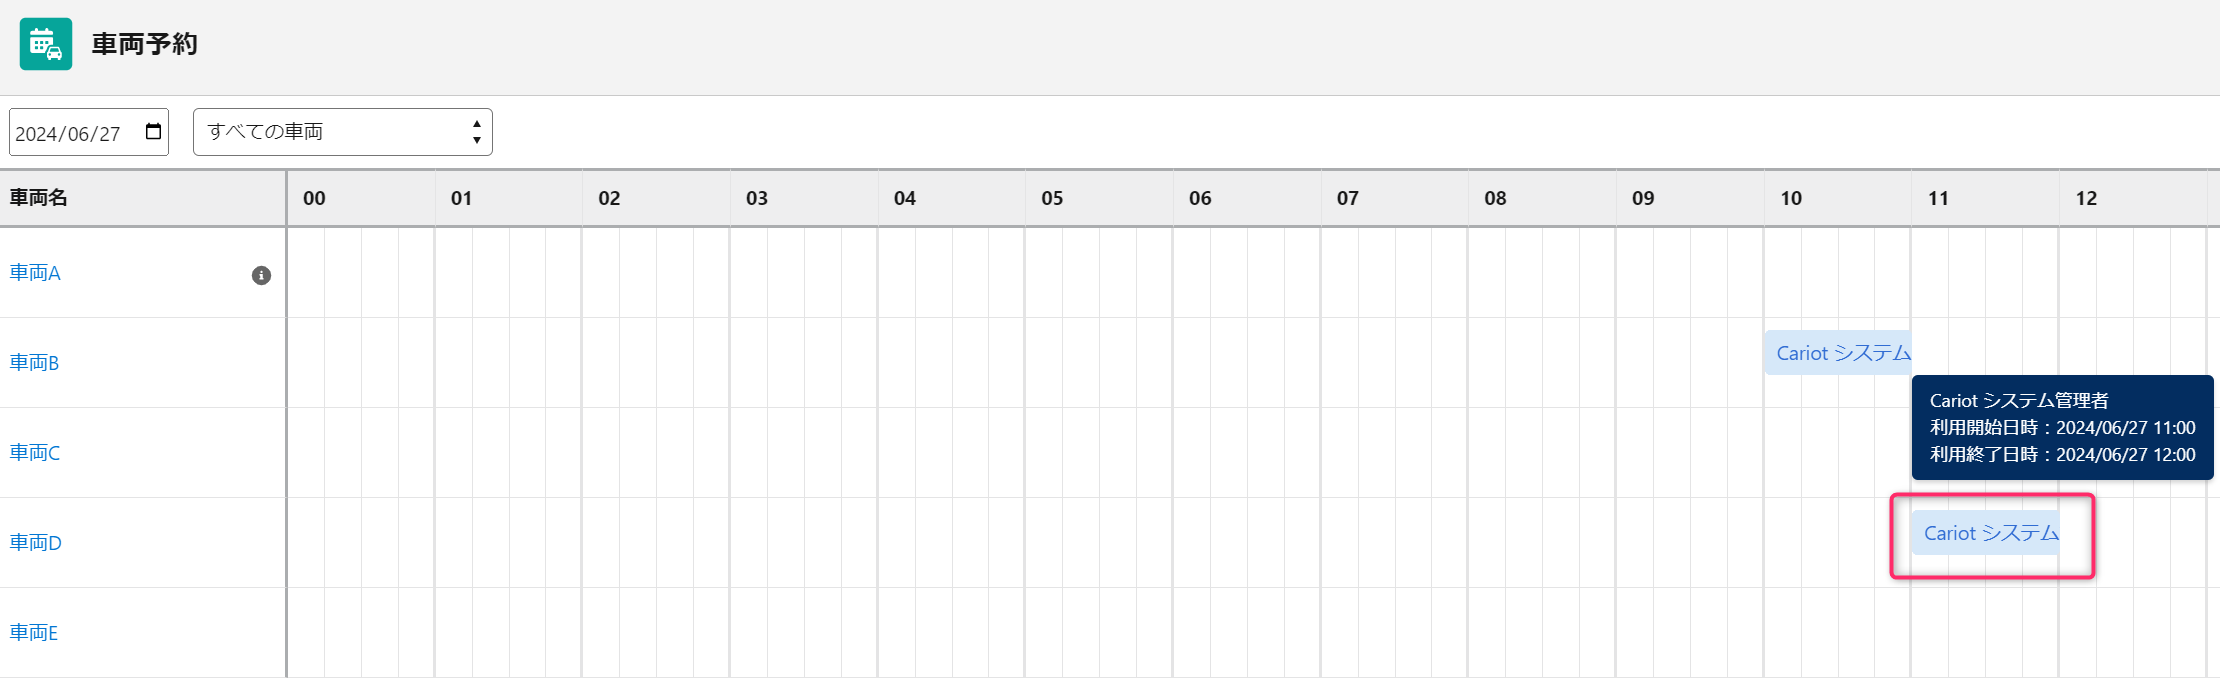
Task: Click the Cariot システム管理者 reservation tooltip
Action: [x=2063, y=428]
